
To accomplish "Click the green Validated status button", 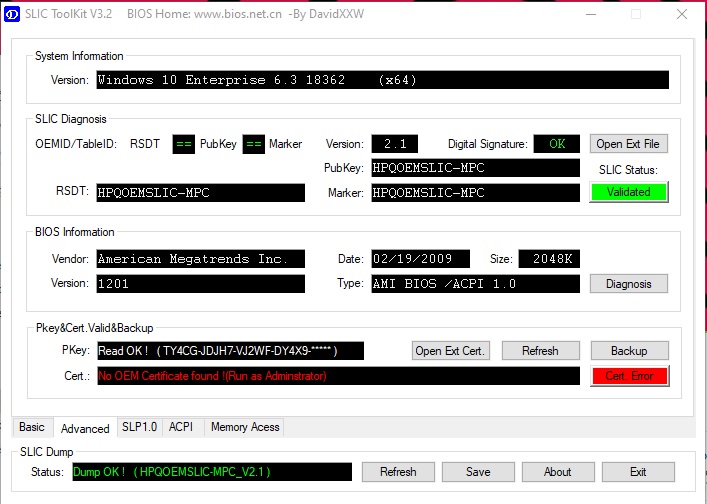I will tap(629, 192).
